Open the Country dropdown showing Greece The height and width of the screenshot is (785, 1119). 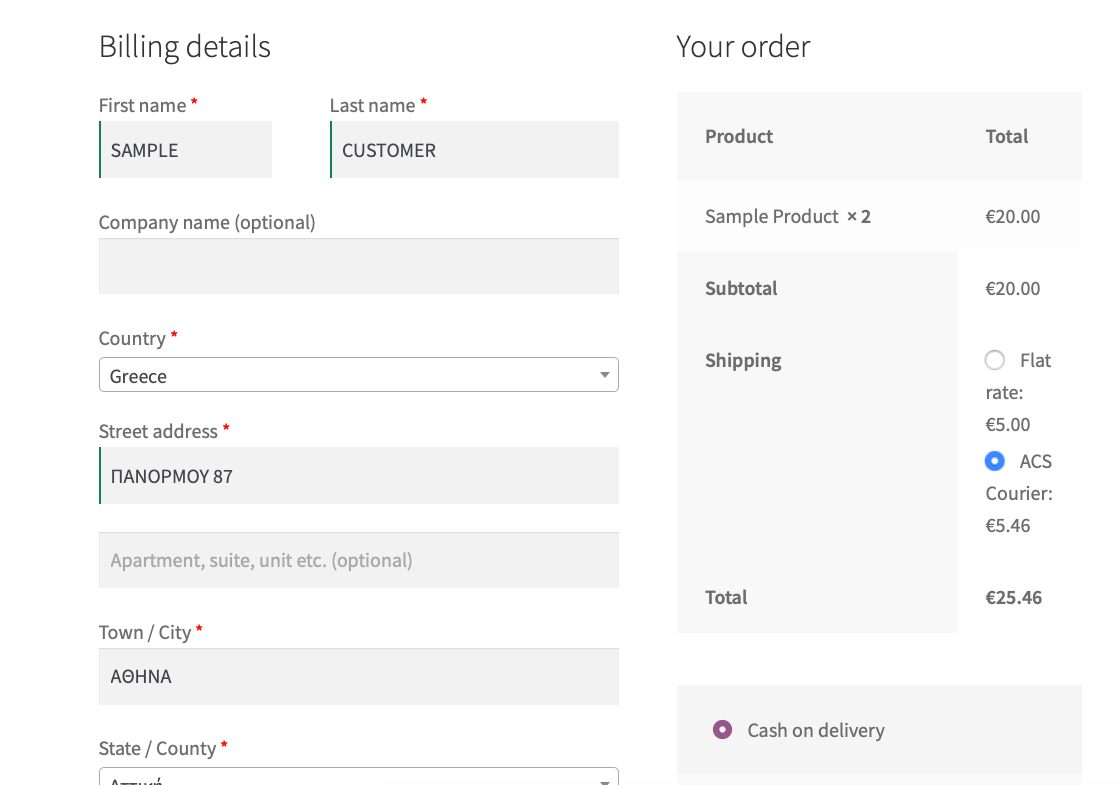pos(358,375)
